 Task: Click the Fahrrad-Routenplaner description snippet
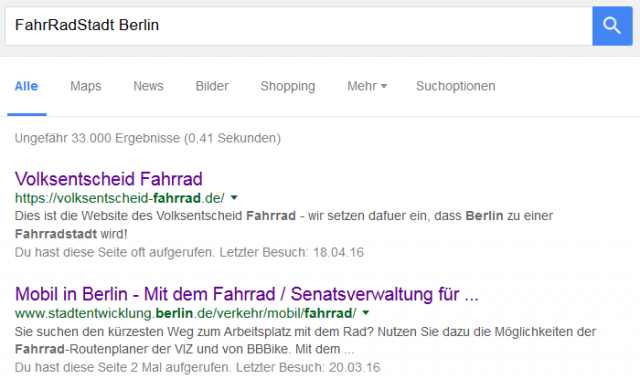[x=305, y=340]
